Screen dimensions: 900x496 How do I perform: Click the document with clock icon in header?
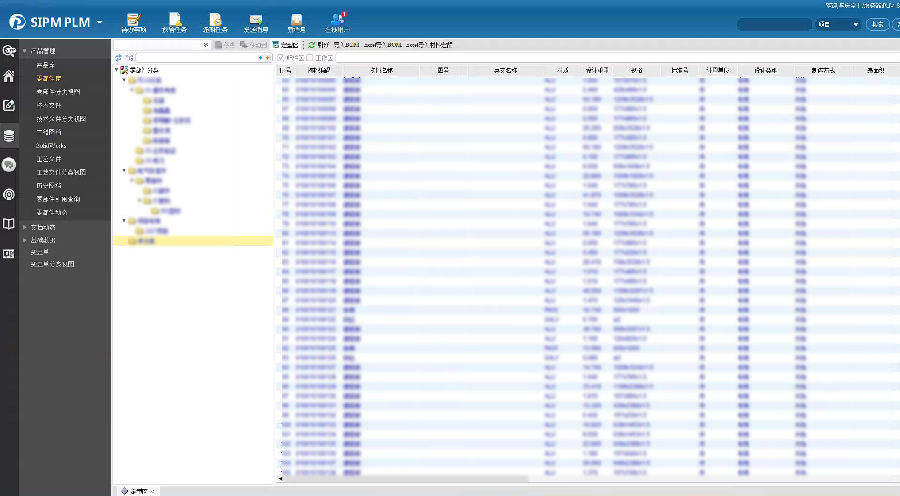[x=216, y=20]
